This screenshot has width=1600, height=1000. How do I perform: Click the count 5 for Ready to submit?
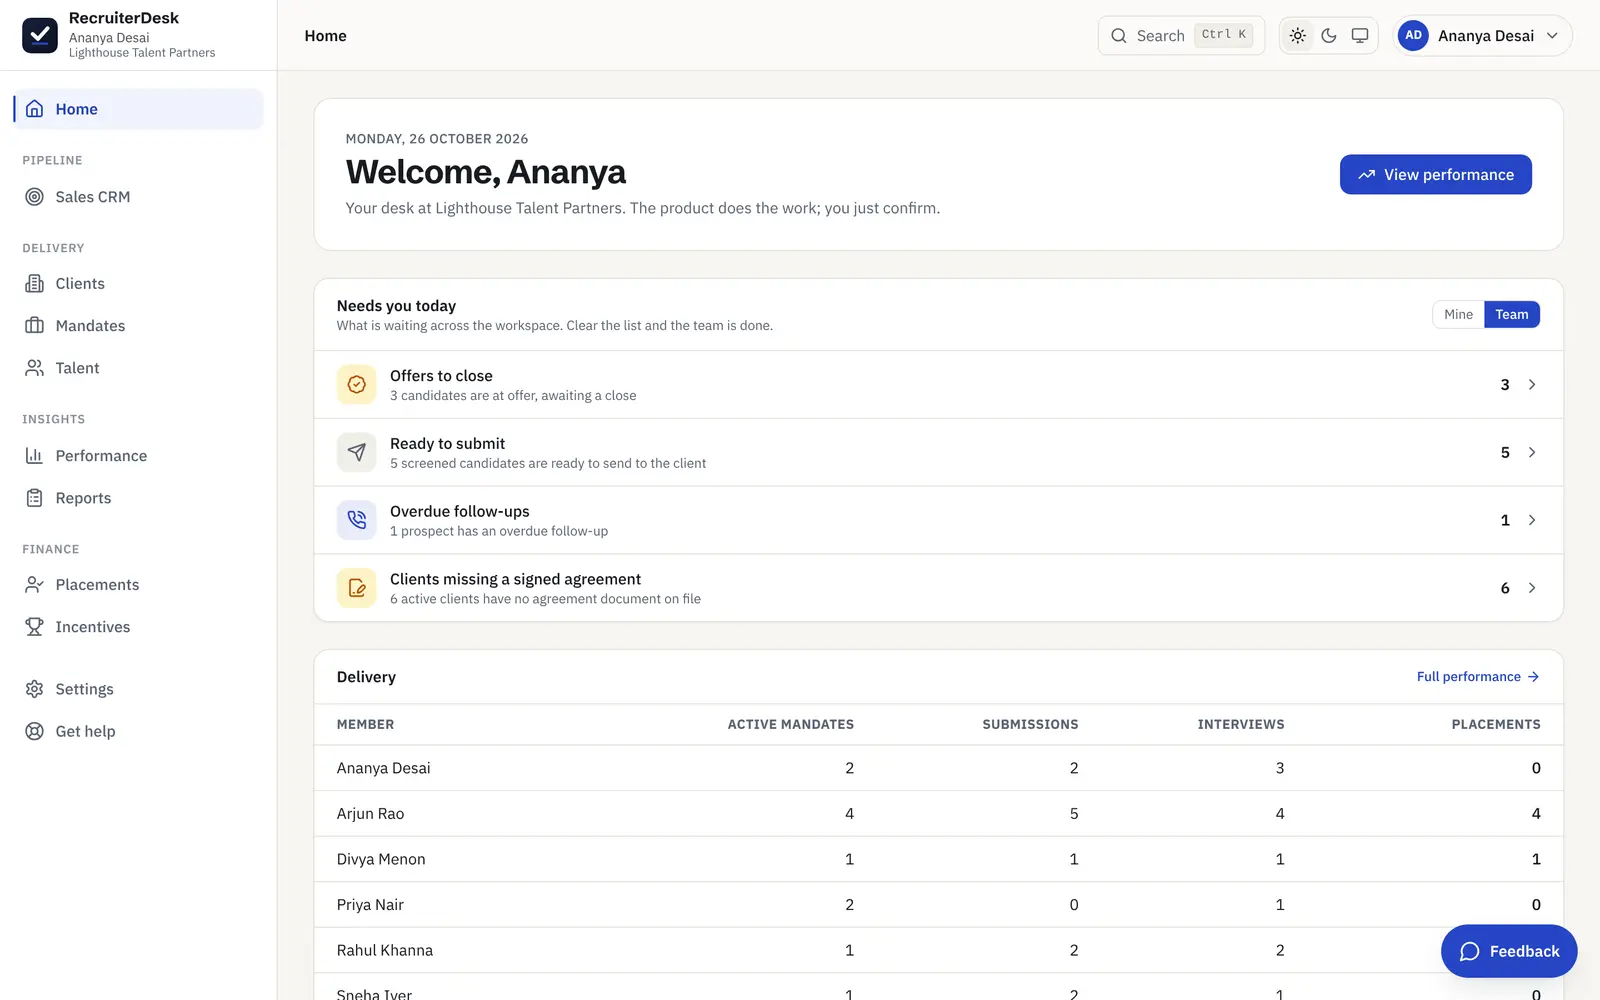click(x=1505, y=453)
